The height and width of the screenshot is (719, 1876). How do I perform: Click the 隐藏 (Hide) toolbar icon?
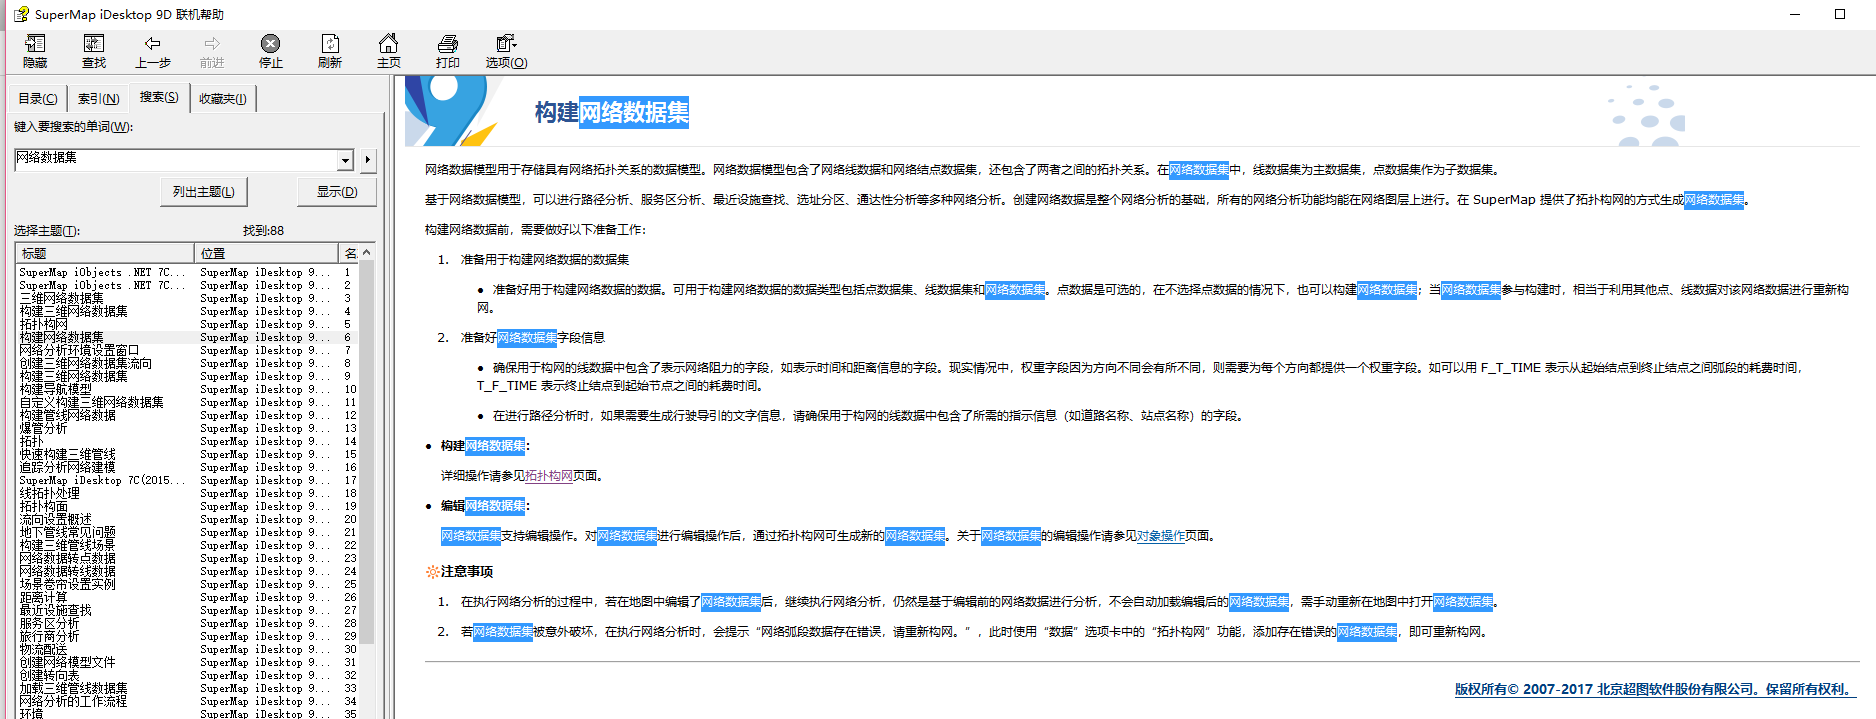click(35, 51)
